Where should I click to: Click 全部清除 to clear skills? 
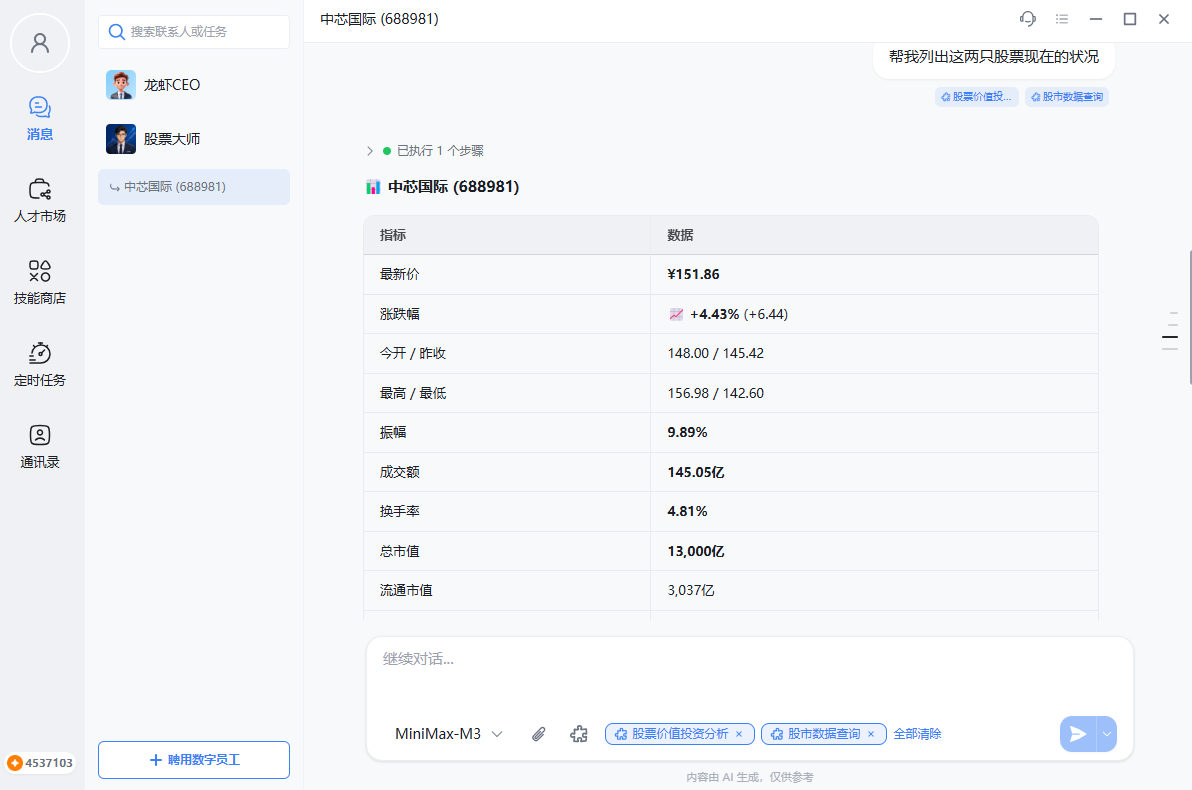click(917, 734)
